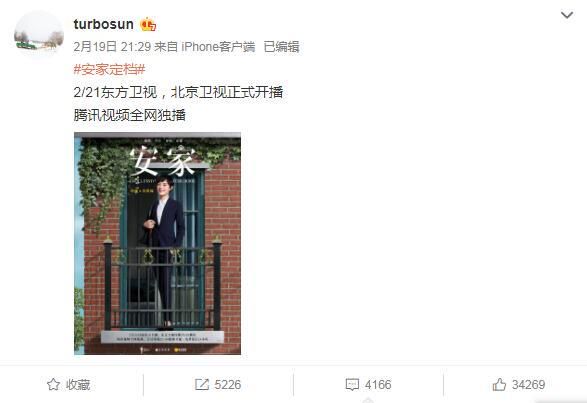Open the turbosun username link
Image resolution: width=587 pixels, height=403 pixels.
pyautogui.click(x=104, y=24)
